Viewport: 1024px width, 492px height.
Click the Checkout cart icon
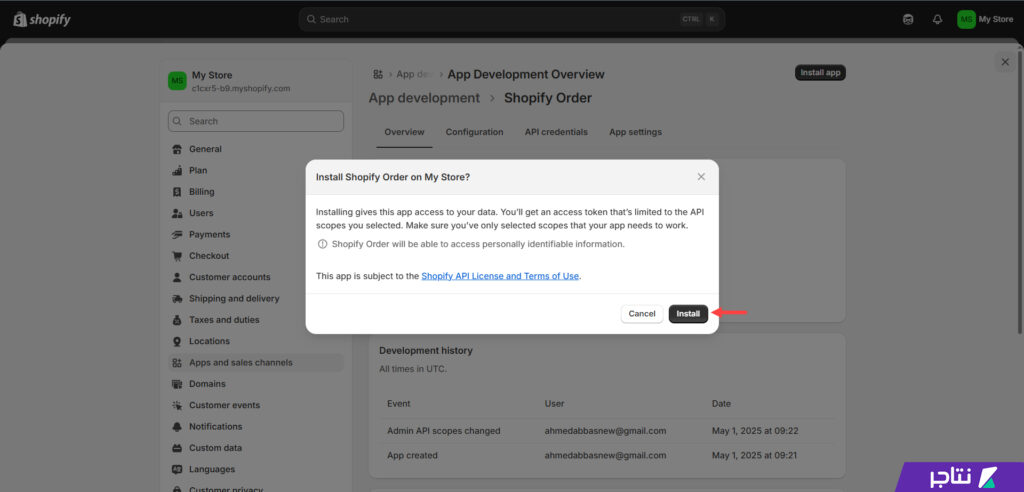click(177, 256)
